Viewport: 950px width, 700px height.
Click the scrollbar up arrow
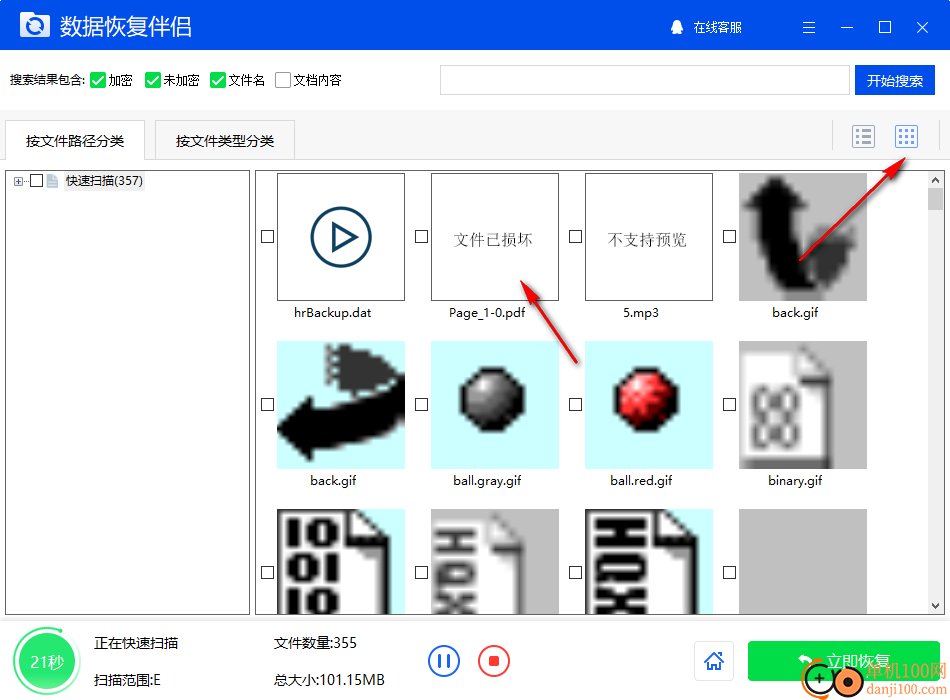point(935,180)
